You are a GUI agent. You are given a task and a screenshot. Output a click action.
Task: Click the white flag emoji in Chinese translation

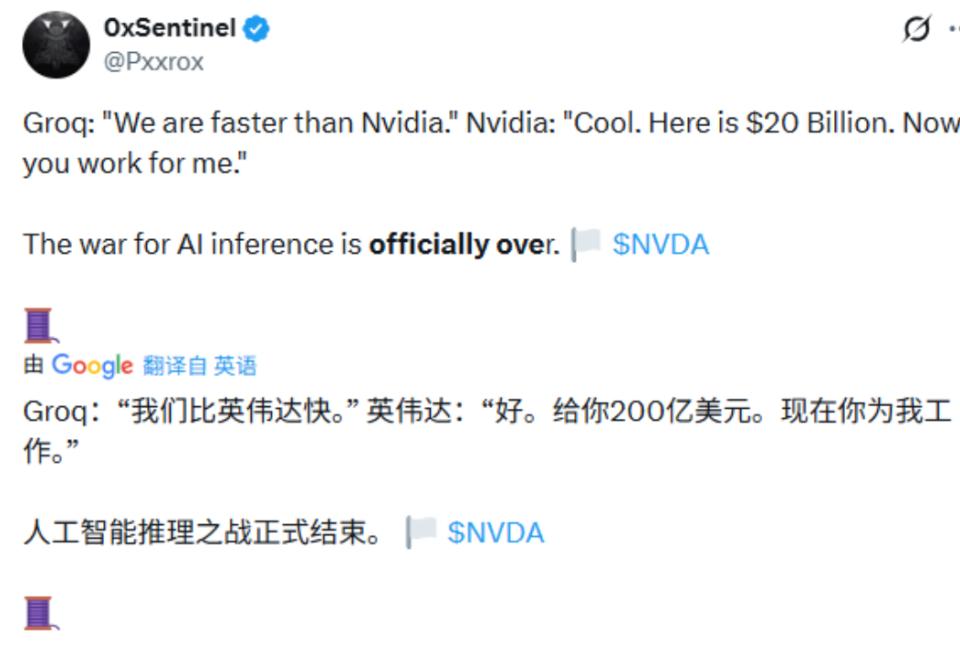(422, 532)
